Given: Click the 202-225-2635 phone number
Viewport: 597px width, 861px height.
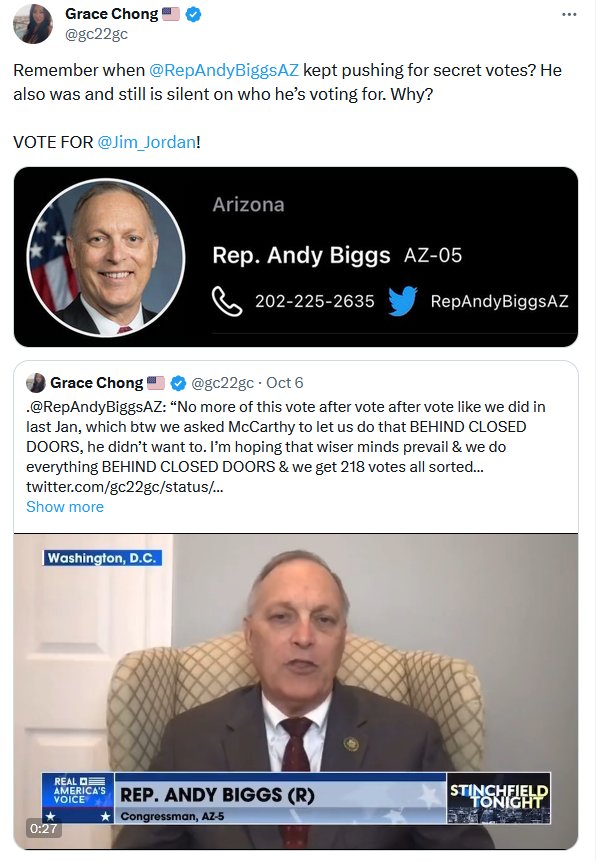Looking at the screenshot, I should click(315, 301).
